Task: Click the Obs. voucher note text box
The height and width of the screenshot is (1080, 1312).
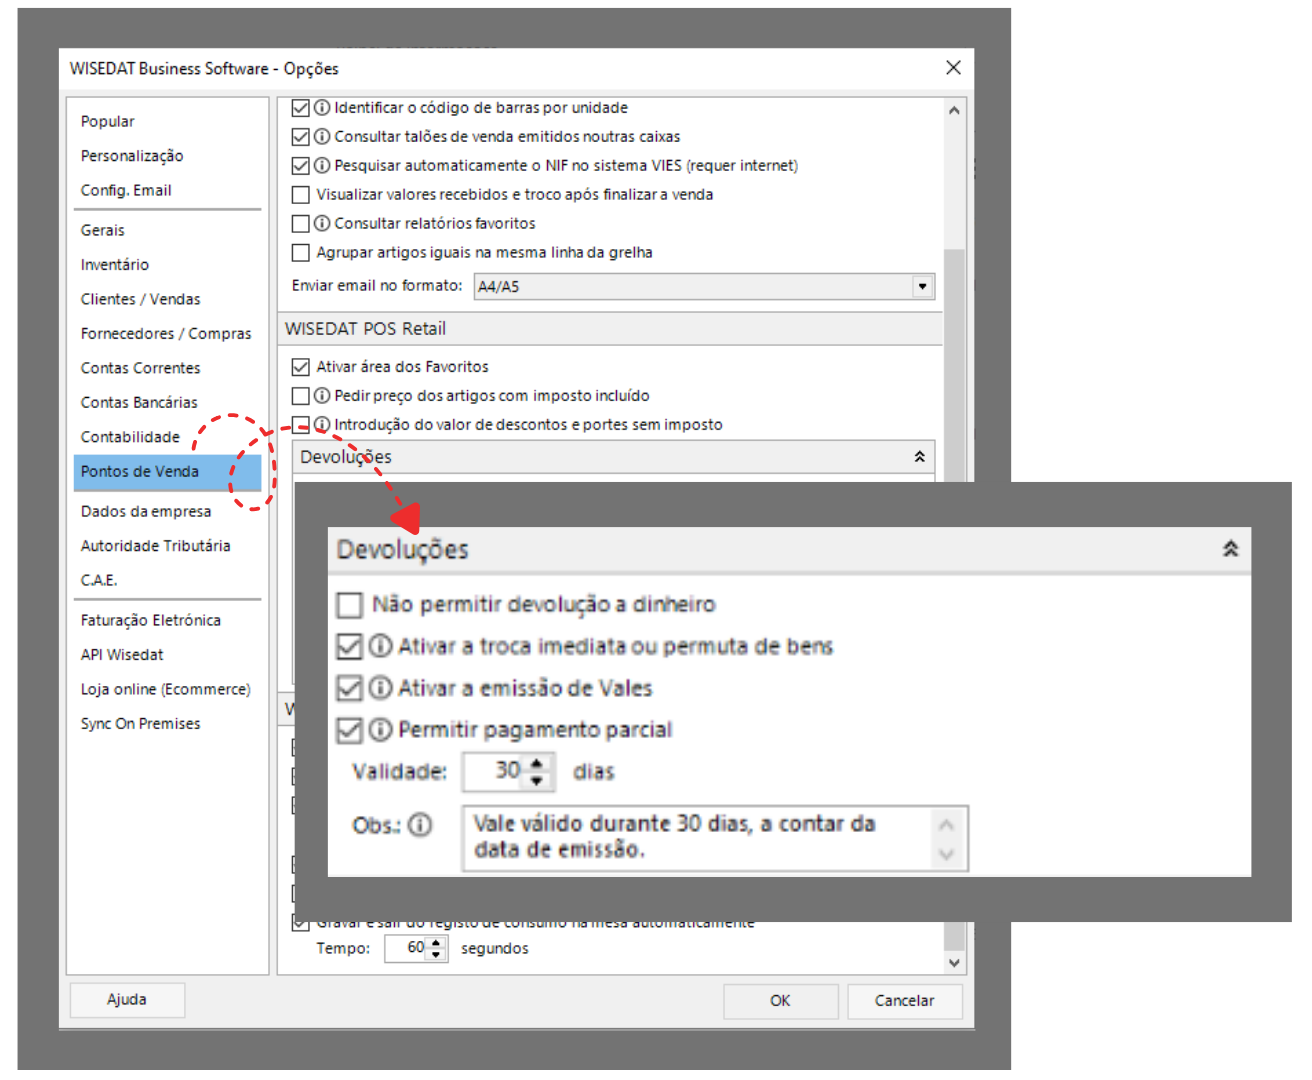Action: [x=698, y=838]
